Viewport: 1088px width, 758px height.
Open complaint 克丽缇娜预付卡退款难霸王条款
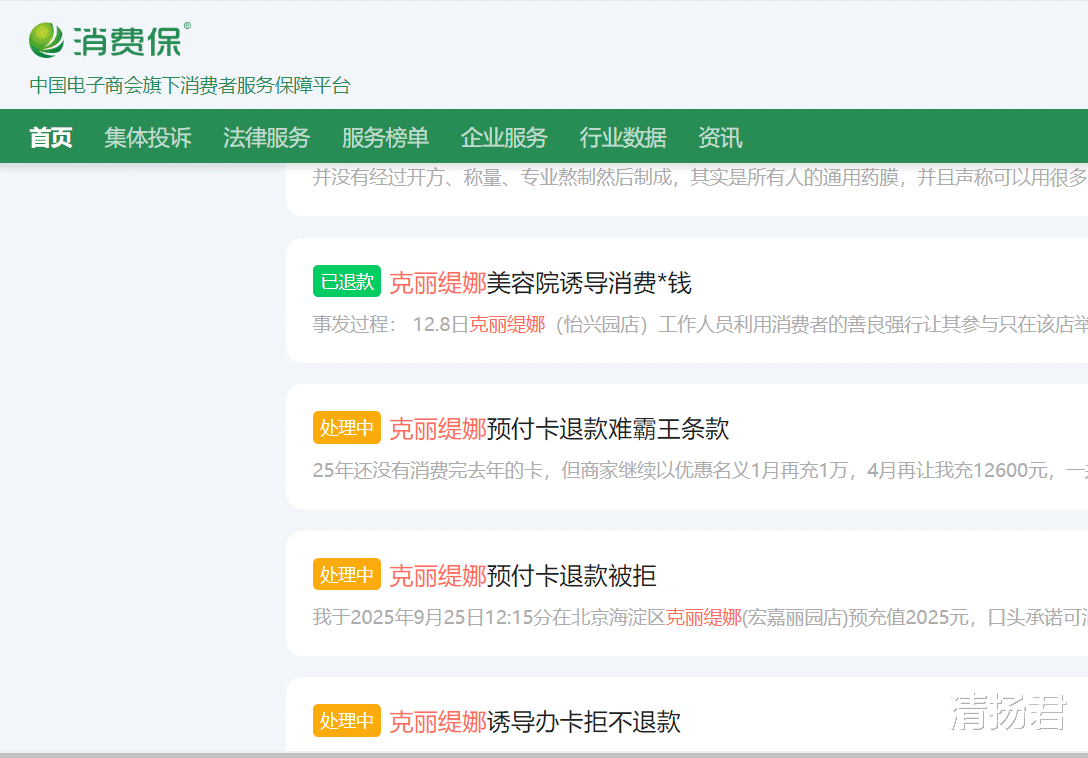point(559,429)
